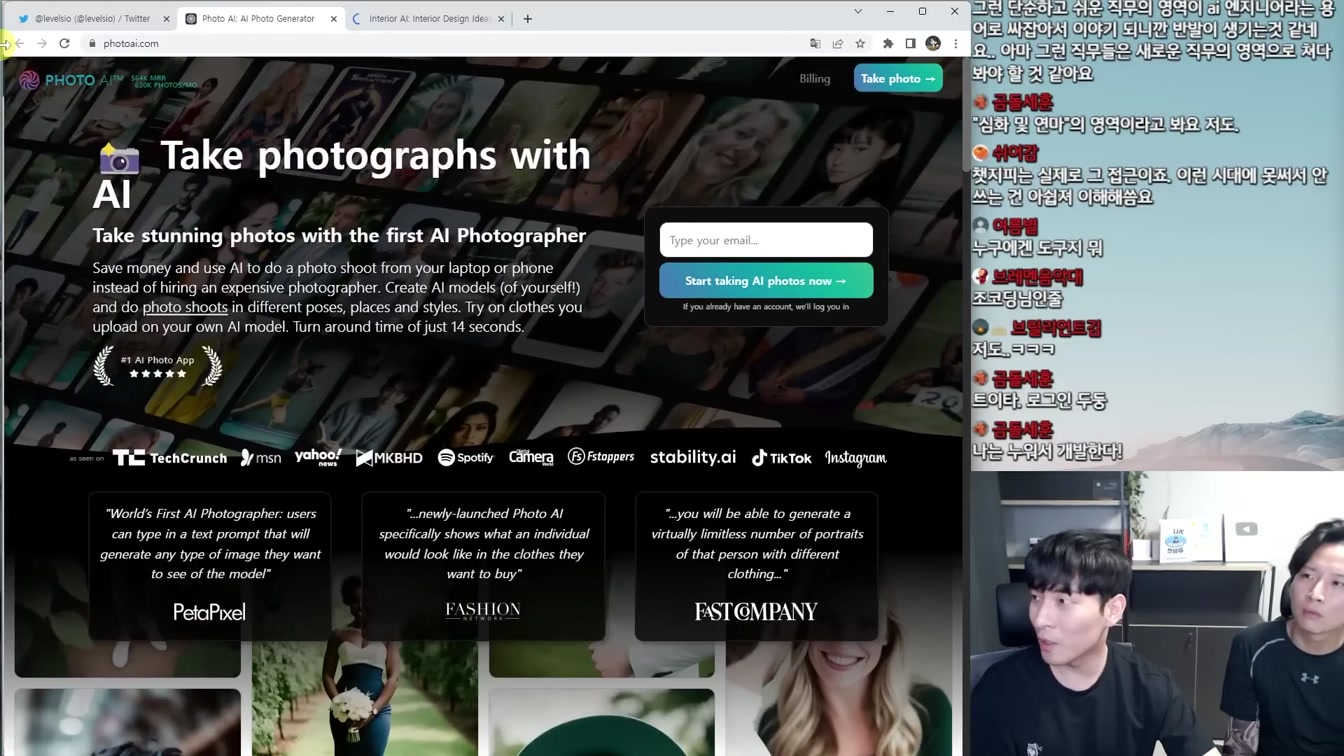
Task: Share this page via address bar icon
Action: click(838, 44)
